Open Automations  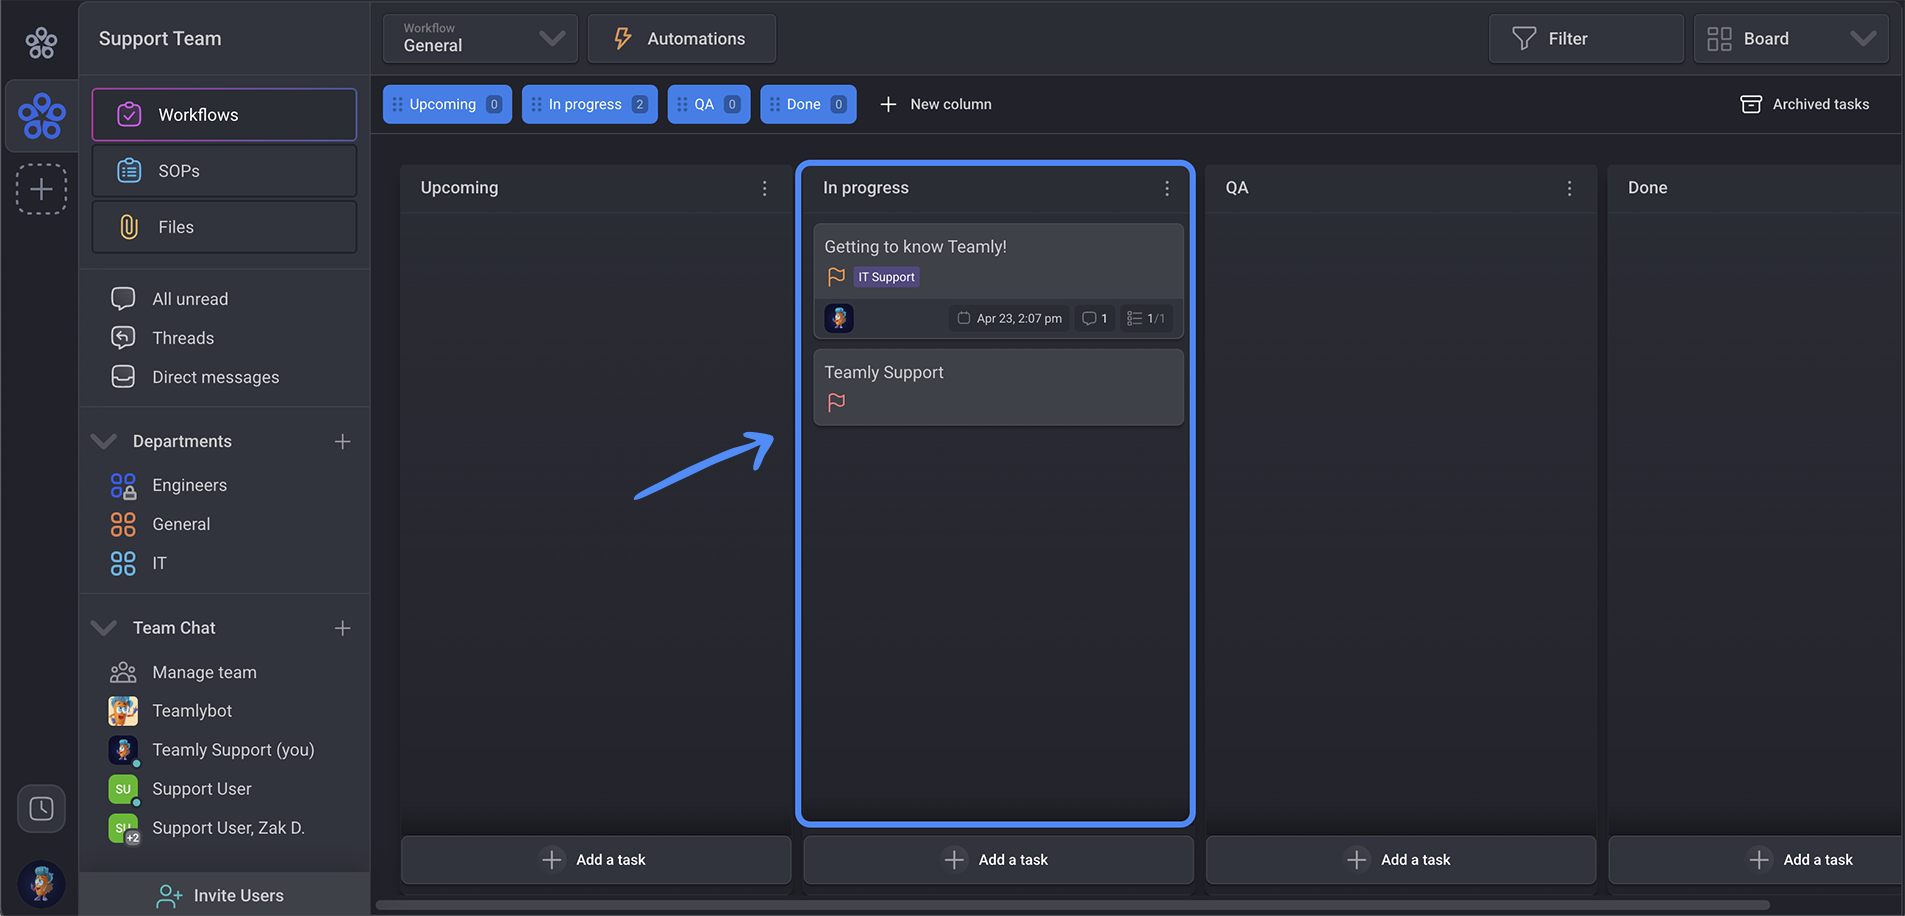click(x=682, y=39)
